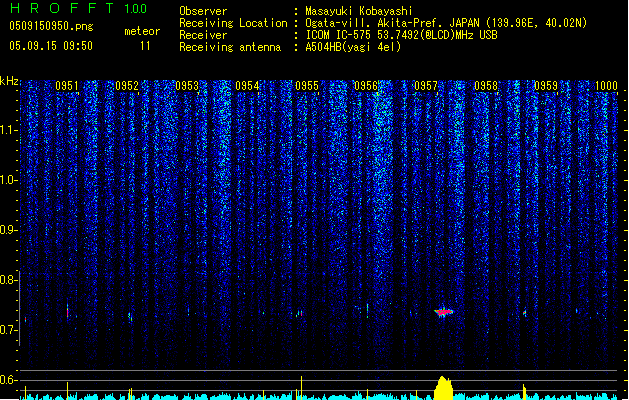Click the large yellow amplitude peak near 0957
The height and width of the screenshot is (400, 629).
point(443,388)
